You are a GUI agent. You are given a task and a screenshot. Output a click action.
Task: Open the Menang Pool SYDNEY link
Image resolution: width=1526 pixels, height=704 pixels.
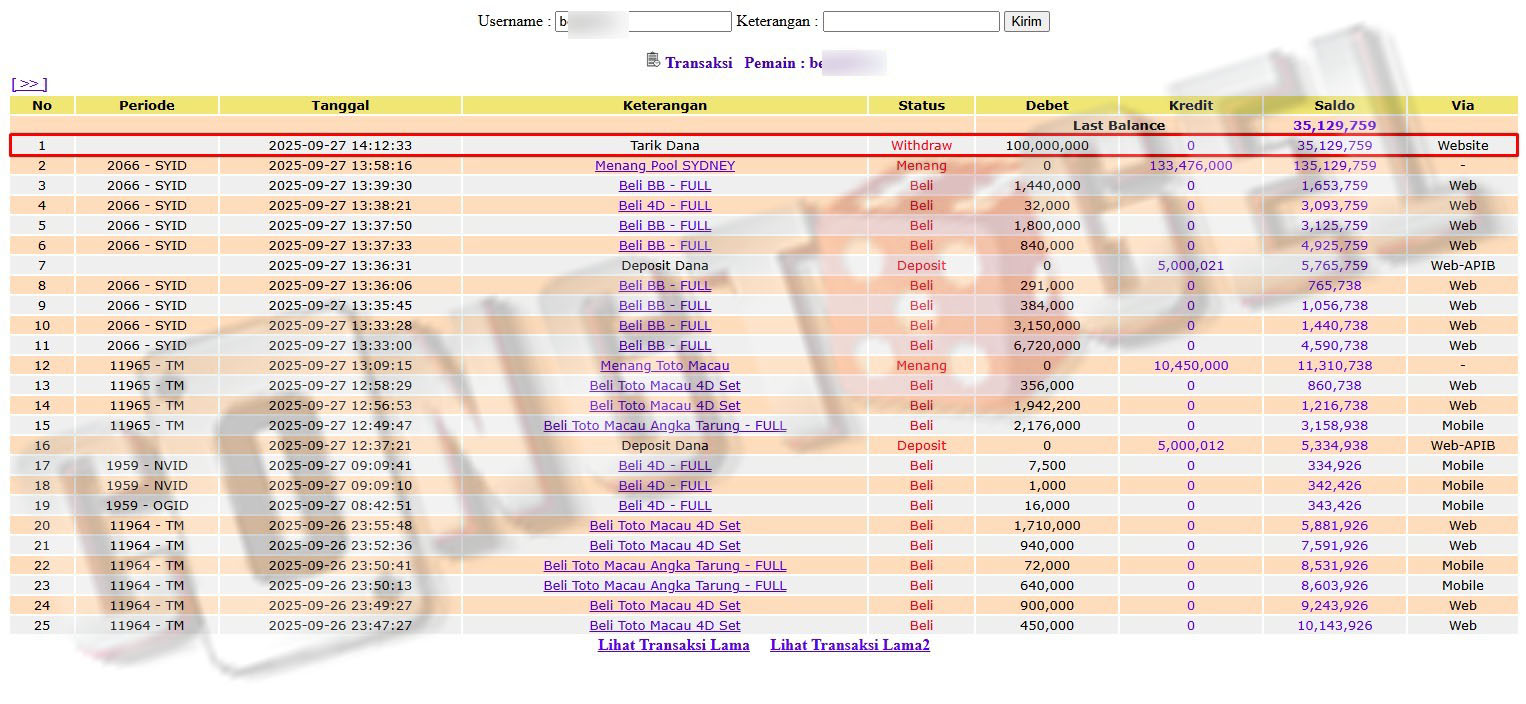point(664,165)
